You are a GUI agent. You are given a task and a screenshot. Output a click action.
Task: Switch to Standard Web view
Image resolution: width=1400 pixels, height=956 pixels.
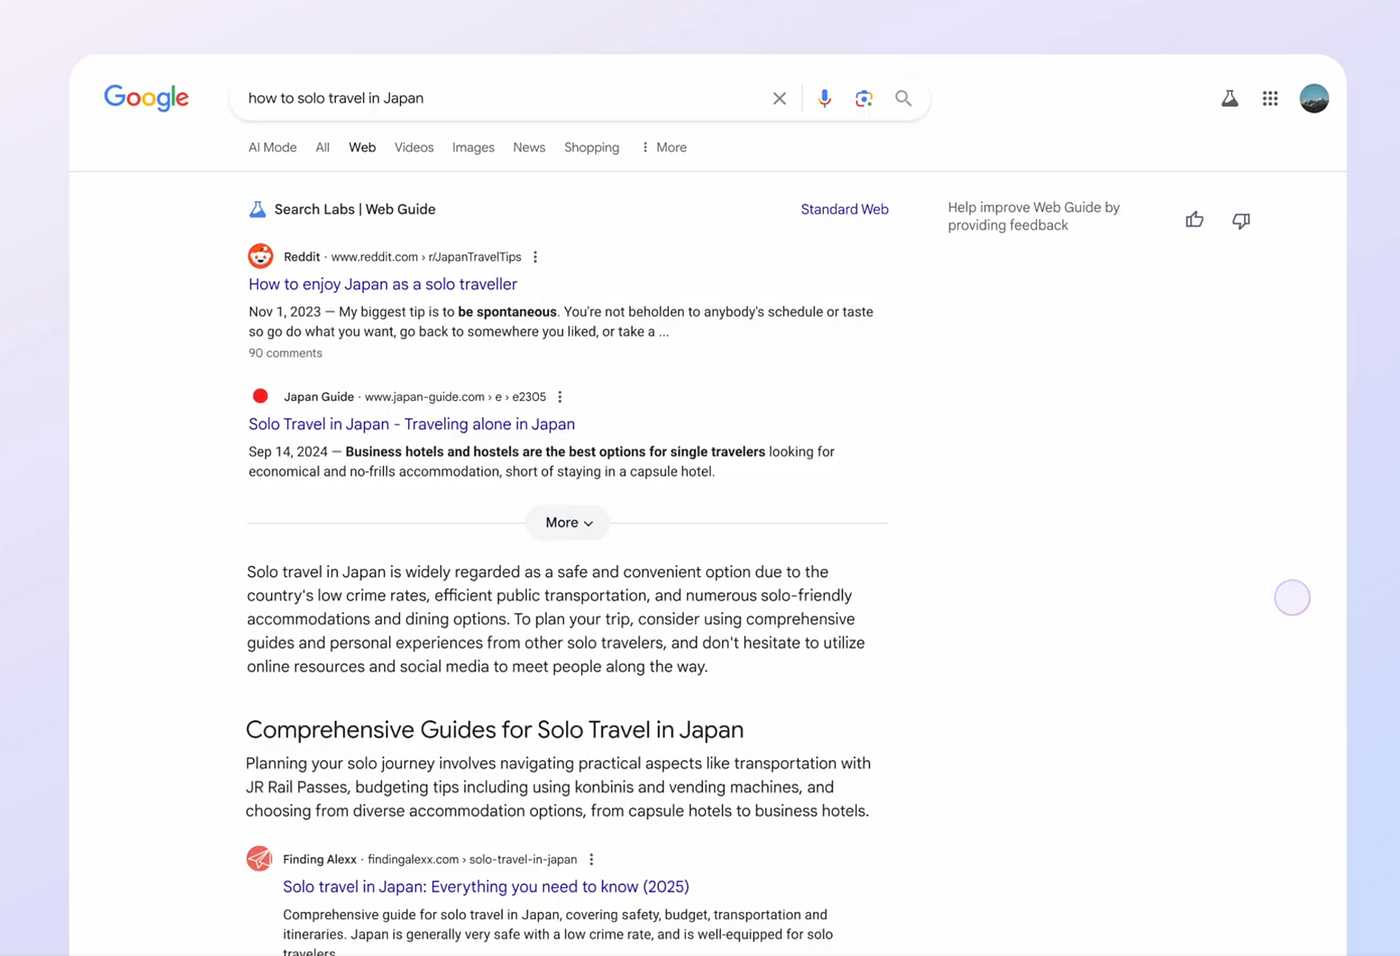tap(845, 209)
